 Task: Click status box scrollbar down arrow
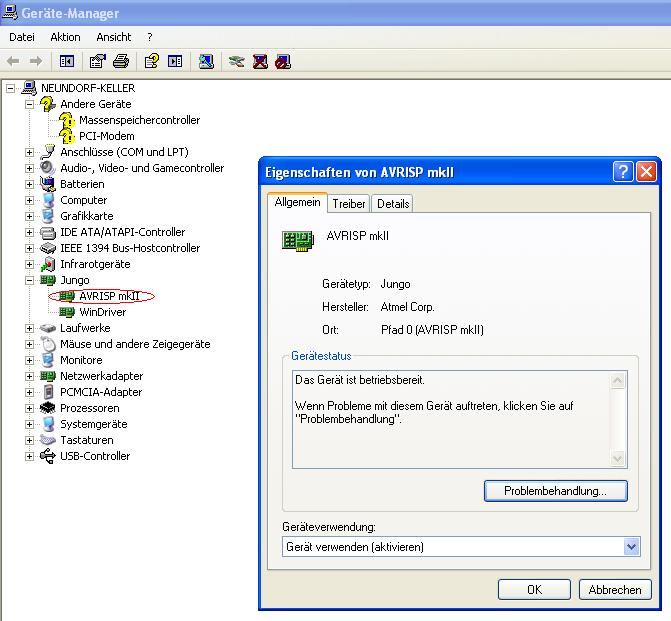pos(618,458)
